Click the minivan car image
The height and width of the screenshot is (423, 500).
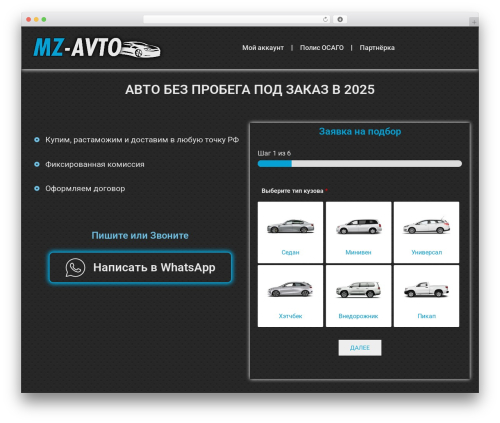(358, 226)
